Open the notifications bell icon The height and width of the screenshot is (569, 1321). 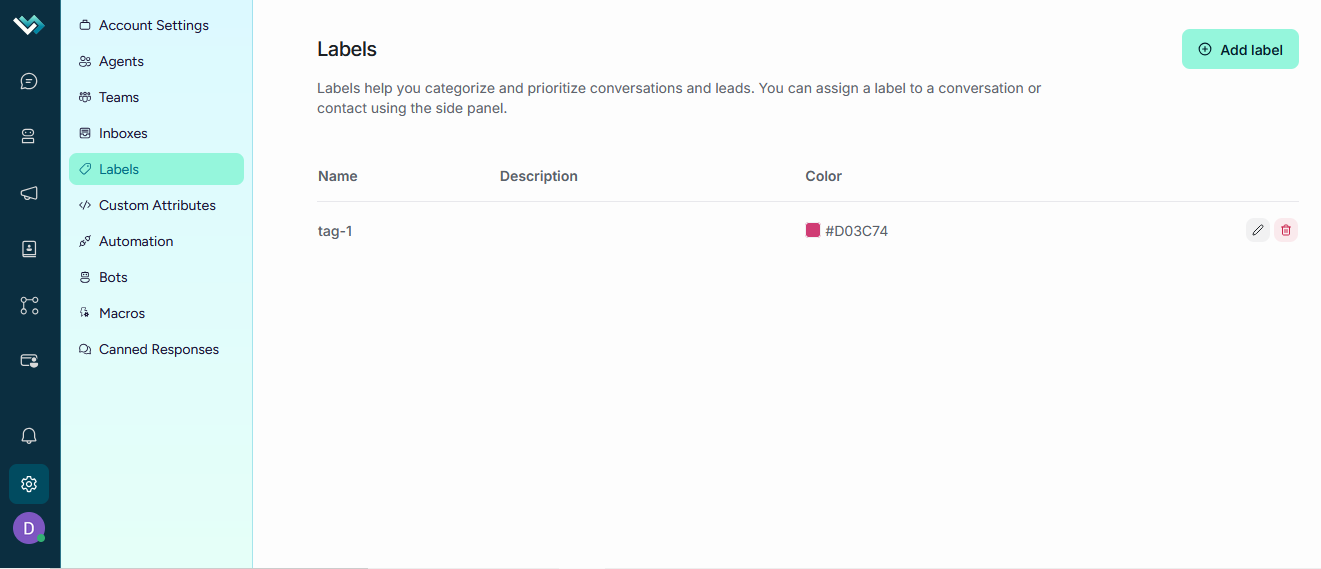tap(29, 436)
